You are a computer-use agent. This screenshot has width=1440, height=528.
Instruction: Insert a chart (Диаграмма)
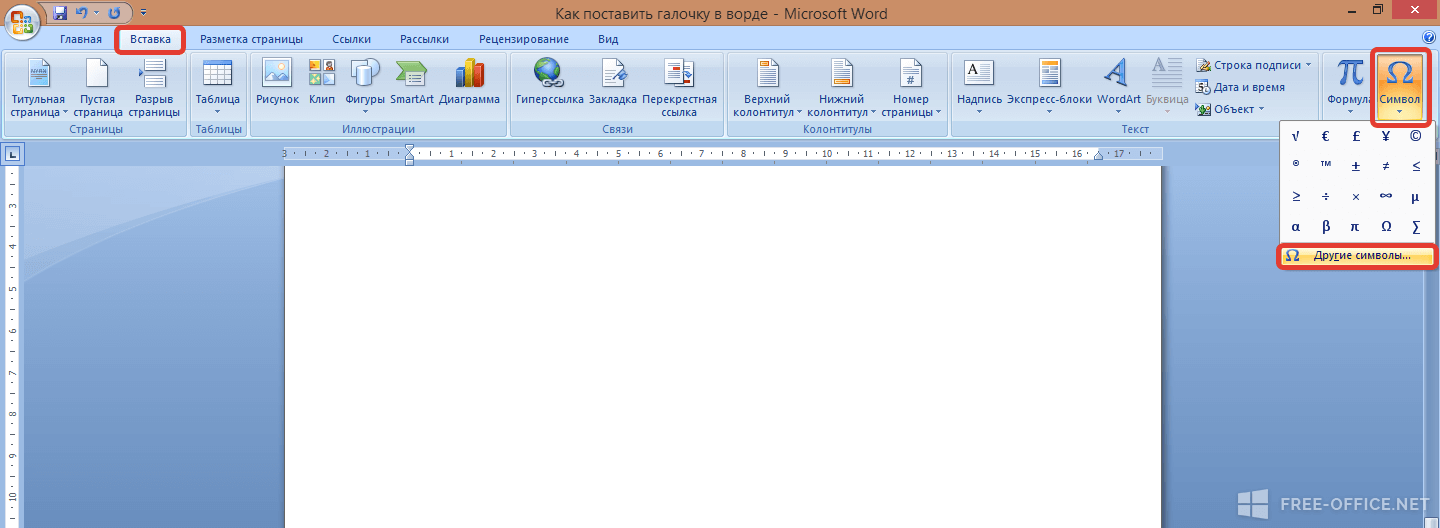[469, 82]
